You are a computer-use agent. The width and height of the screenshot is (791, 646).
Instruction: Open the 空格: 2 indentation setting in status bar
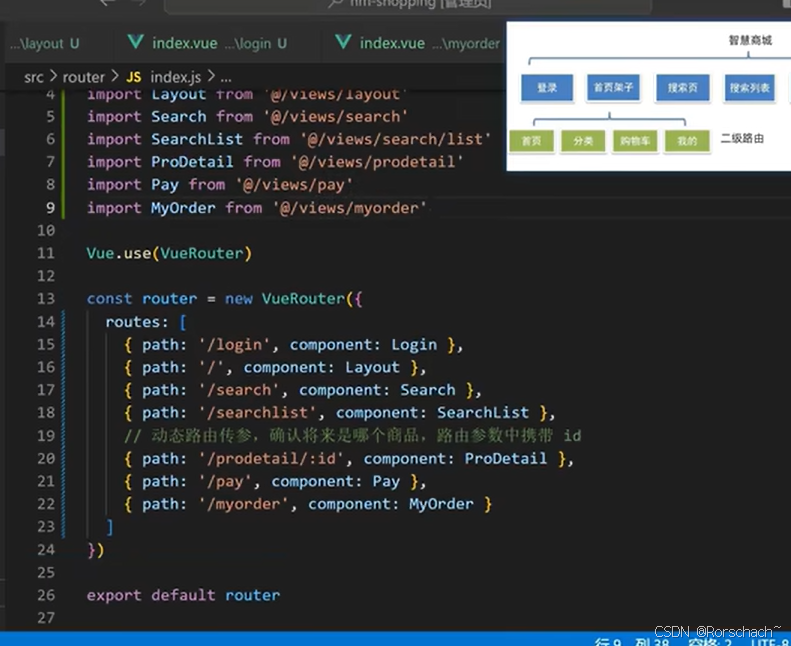[x=709, y=642]
